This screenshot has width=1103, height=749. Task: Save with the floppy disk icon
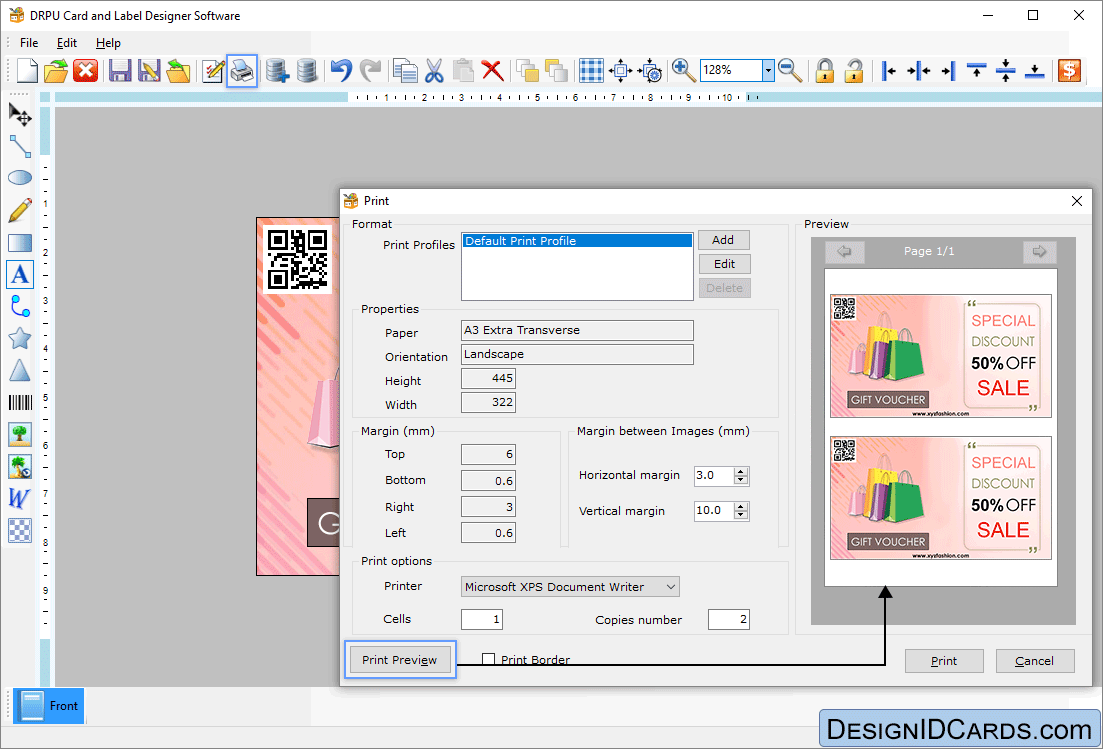click(120, 70)
